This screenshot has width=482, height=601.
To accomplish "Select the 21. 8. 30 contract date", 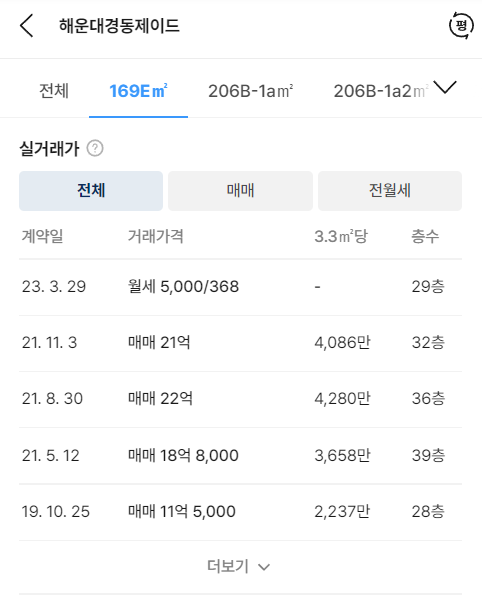I will point(52,399).
